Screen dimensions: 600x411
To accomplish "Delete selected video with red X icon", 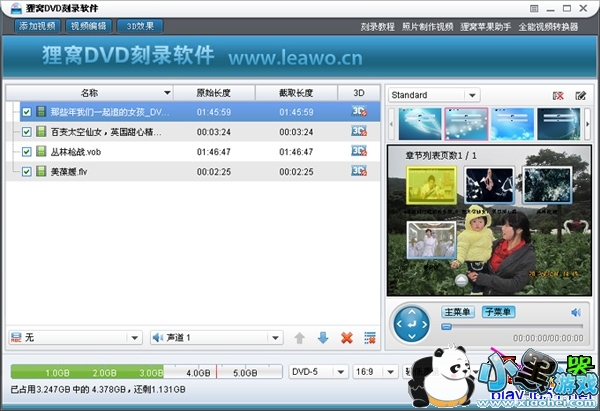I will pos(346,338).
